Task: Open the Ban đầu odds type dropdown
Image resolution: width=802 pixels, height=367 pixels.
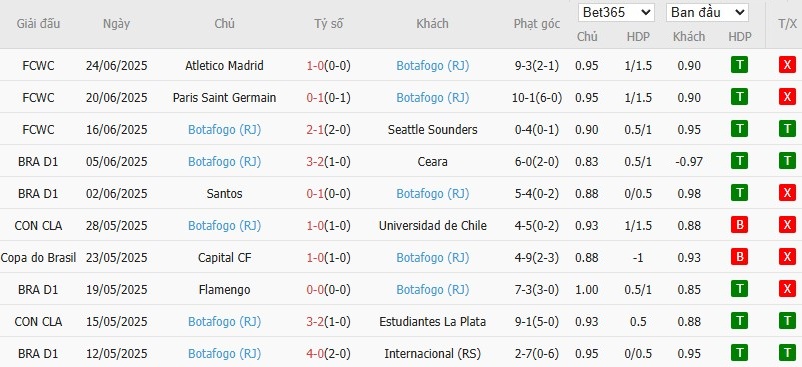Action: pyautogui.click(x=707, y=13)
